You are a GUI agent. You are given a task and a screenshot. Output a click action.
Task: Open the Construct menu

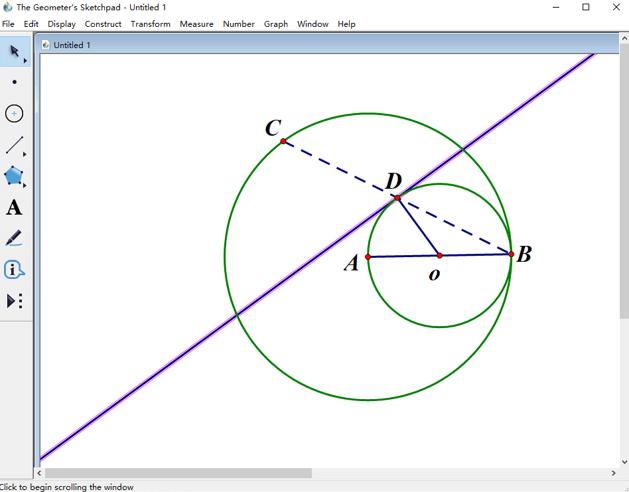(x=103, y=24)
